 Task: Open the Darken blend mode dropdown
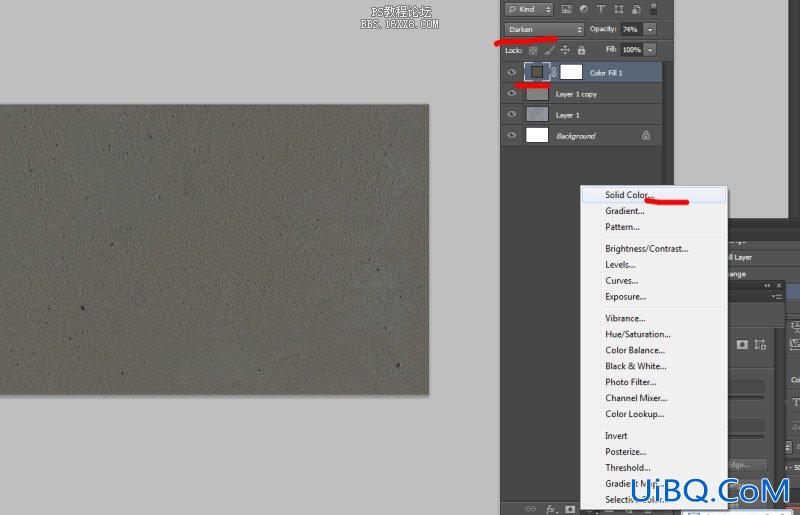pos(544,29)
